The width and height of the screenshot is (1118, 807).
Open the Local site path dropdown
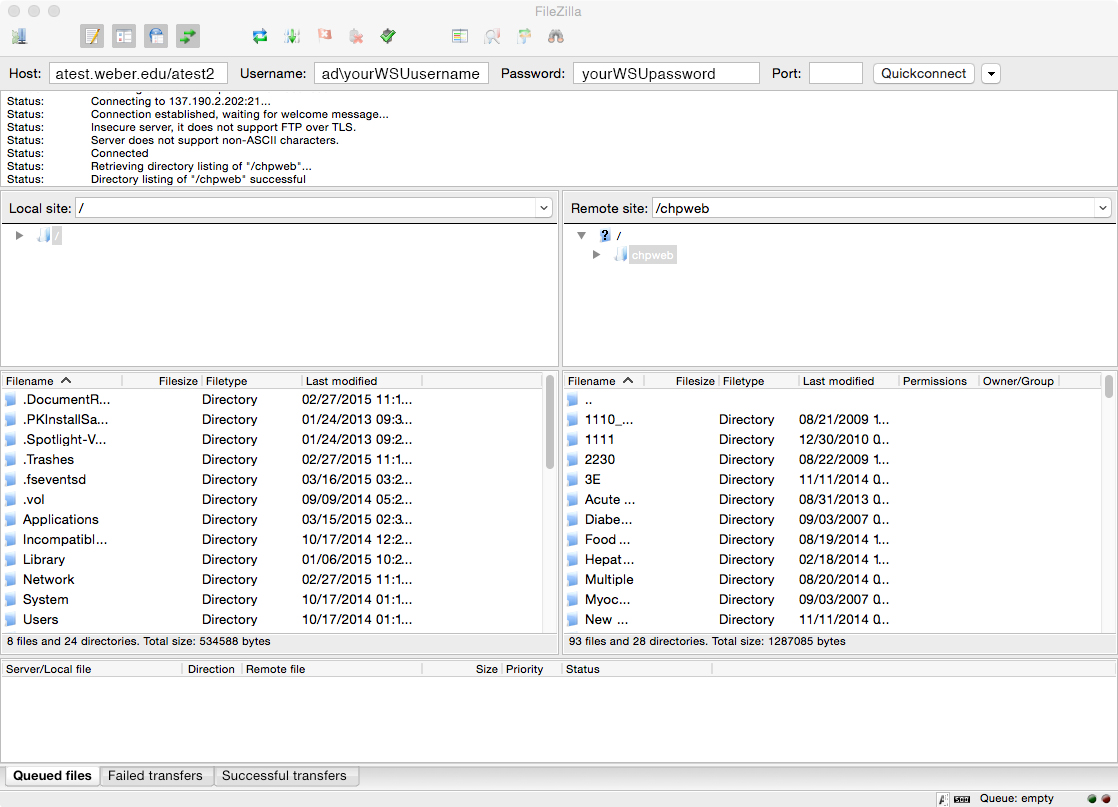pos(544,208)
